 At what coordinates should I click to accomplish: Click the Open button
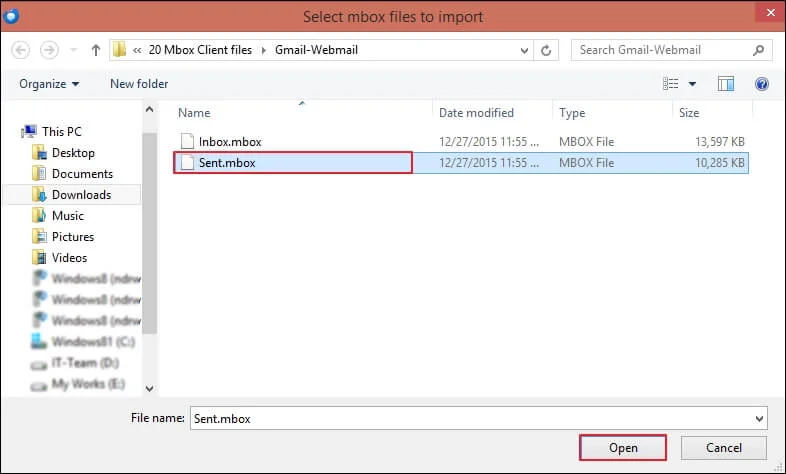click(x=623, y=447)
